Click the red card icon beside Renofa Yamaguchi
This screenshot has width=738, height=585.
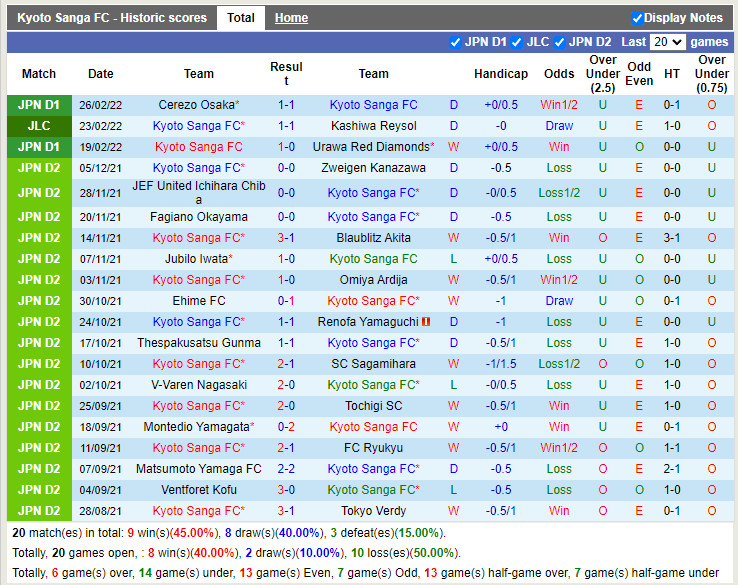point(426,322)
